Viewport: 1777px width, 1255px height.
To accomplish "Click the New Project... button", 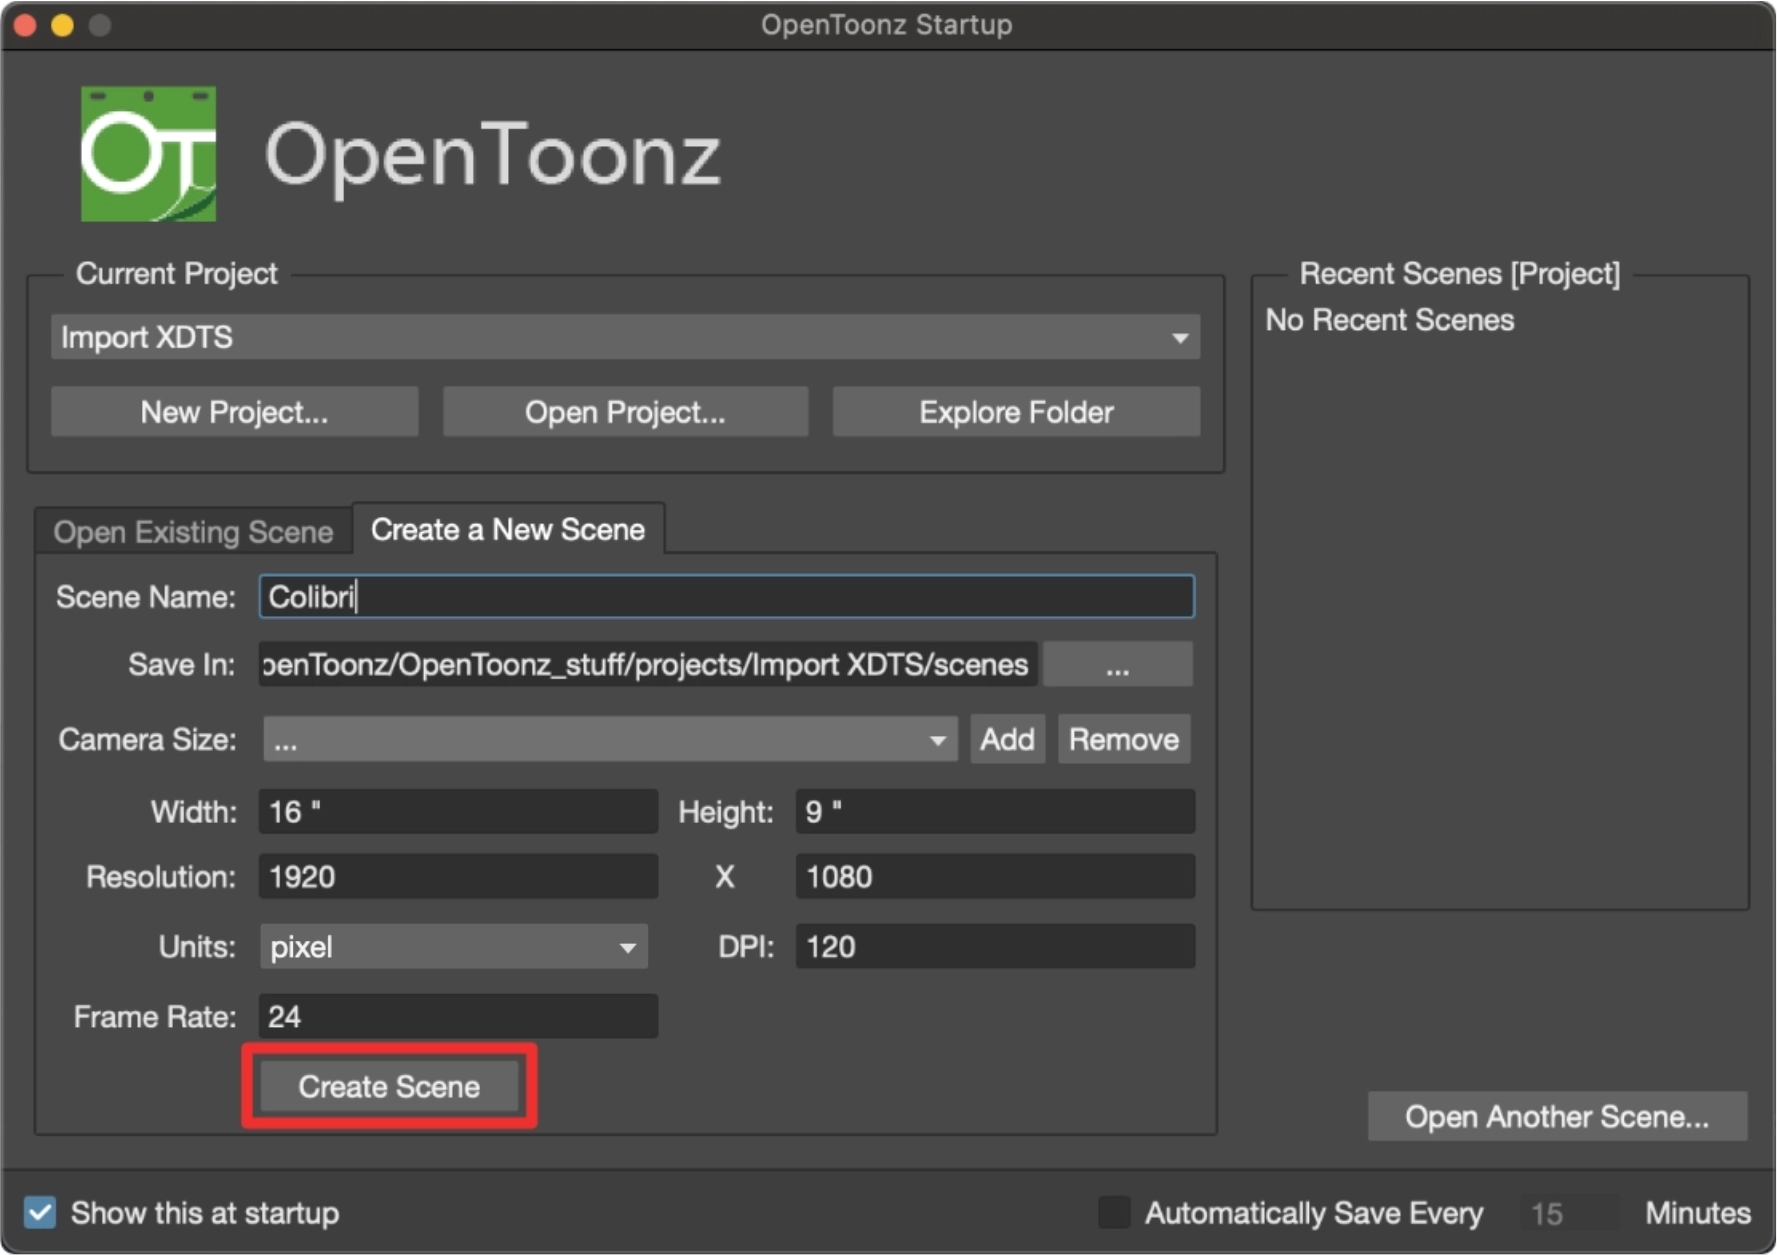I will (x=234, y=412).
